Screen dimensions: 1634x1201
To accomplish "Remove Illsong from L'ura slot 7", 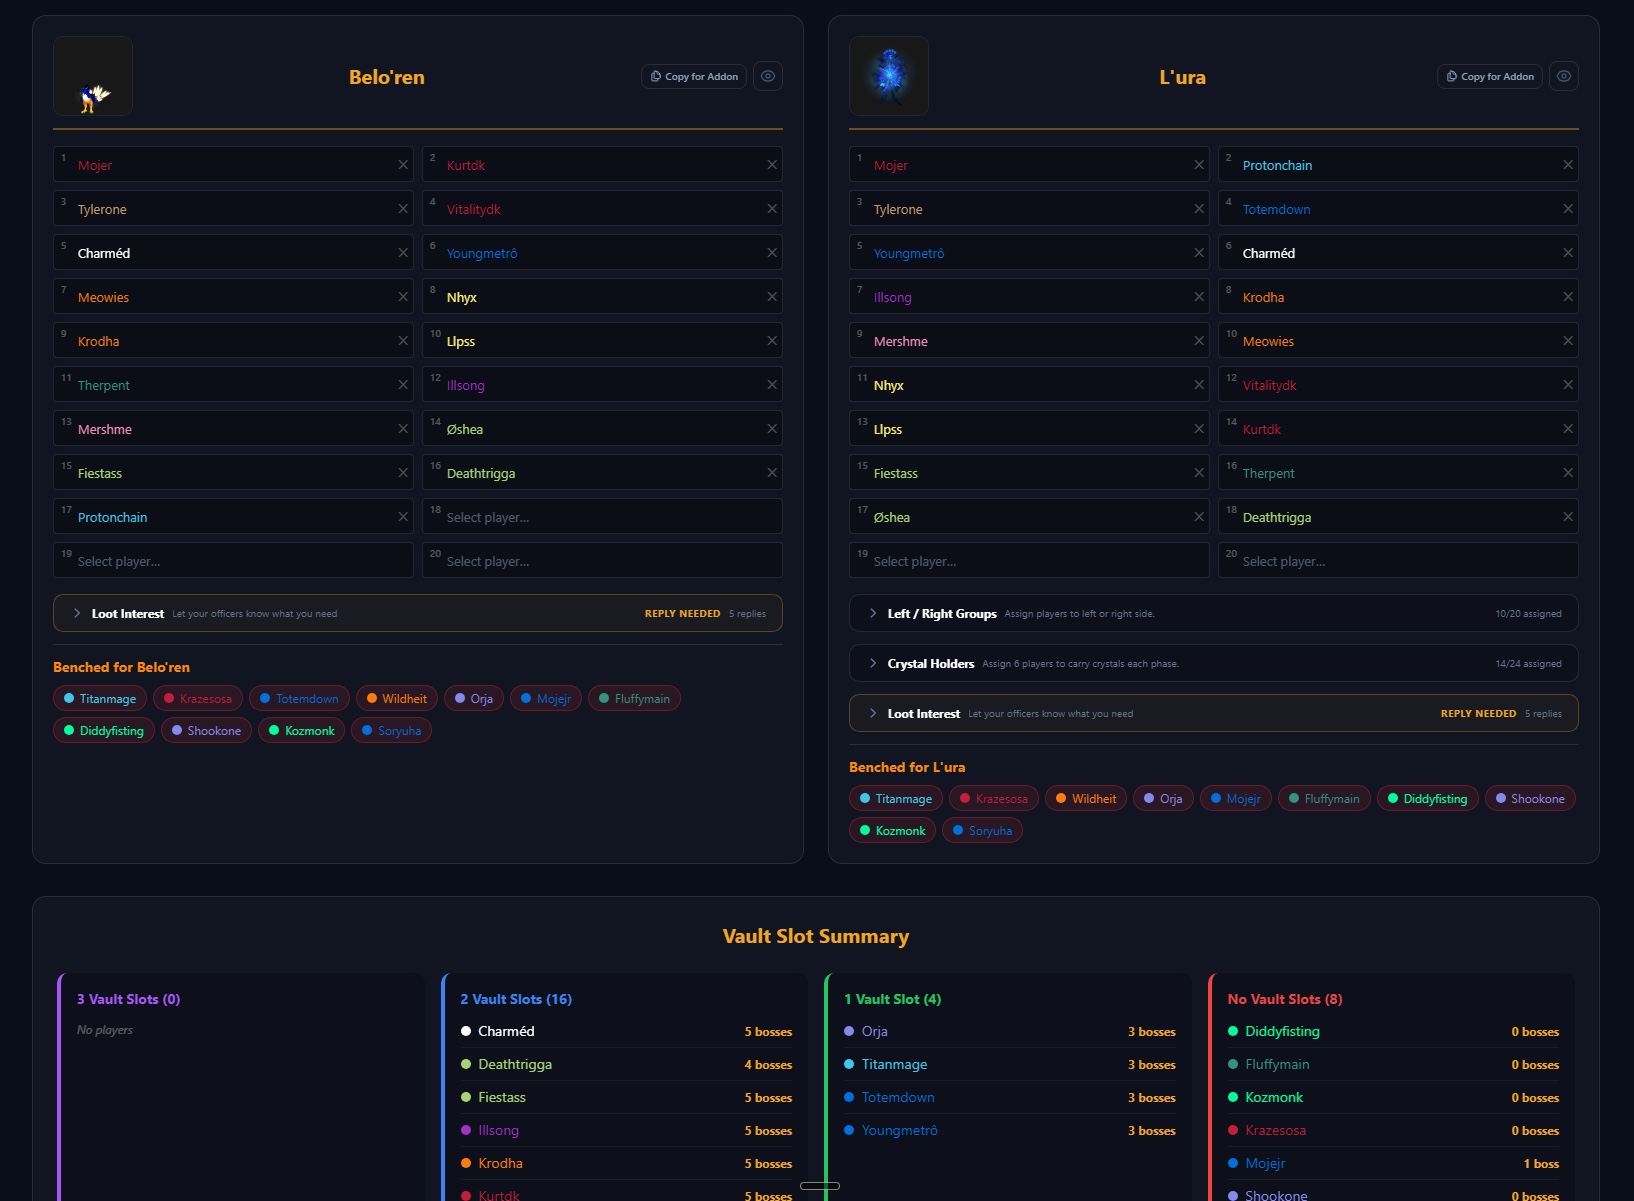I will (x=1199, y=297).
